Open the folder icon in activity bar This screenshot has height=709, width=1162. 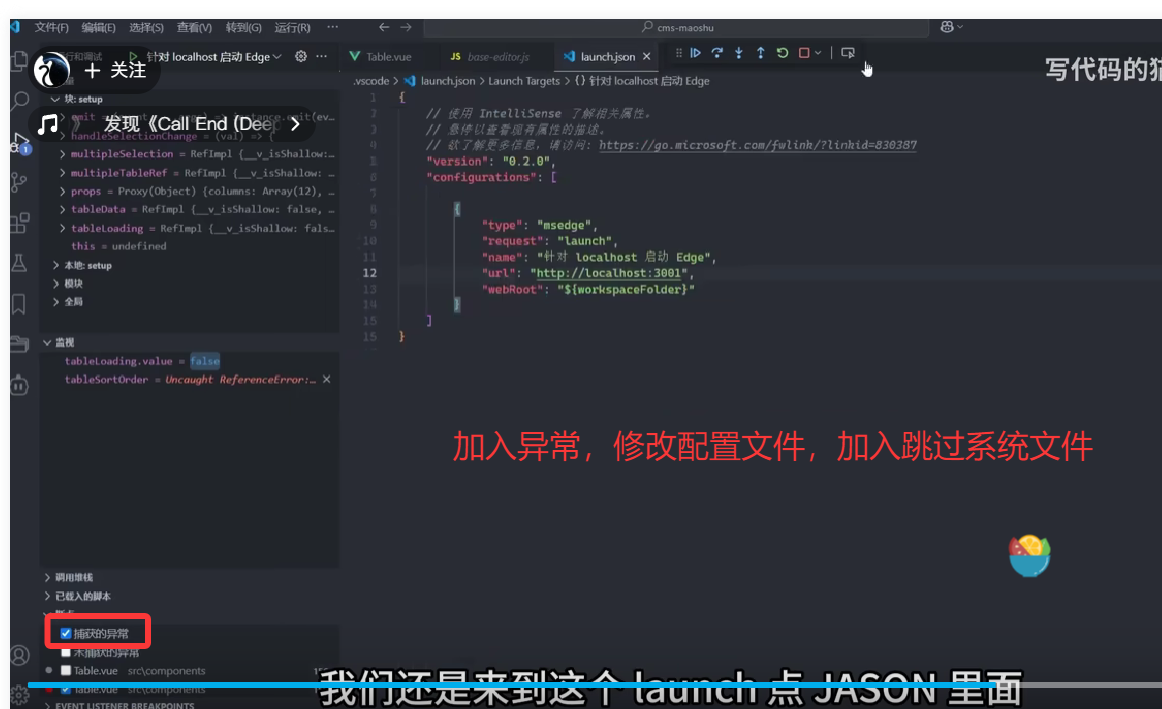coord(20,344)
